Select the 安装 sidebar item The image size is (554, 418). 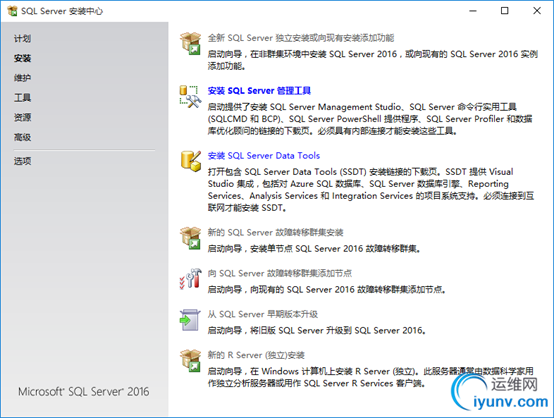coord(22,58)
